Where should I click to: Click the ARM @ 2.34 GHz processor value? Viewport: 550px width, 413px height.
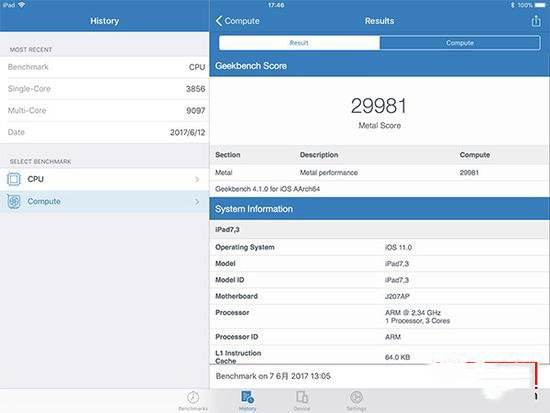[412, 313]
